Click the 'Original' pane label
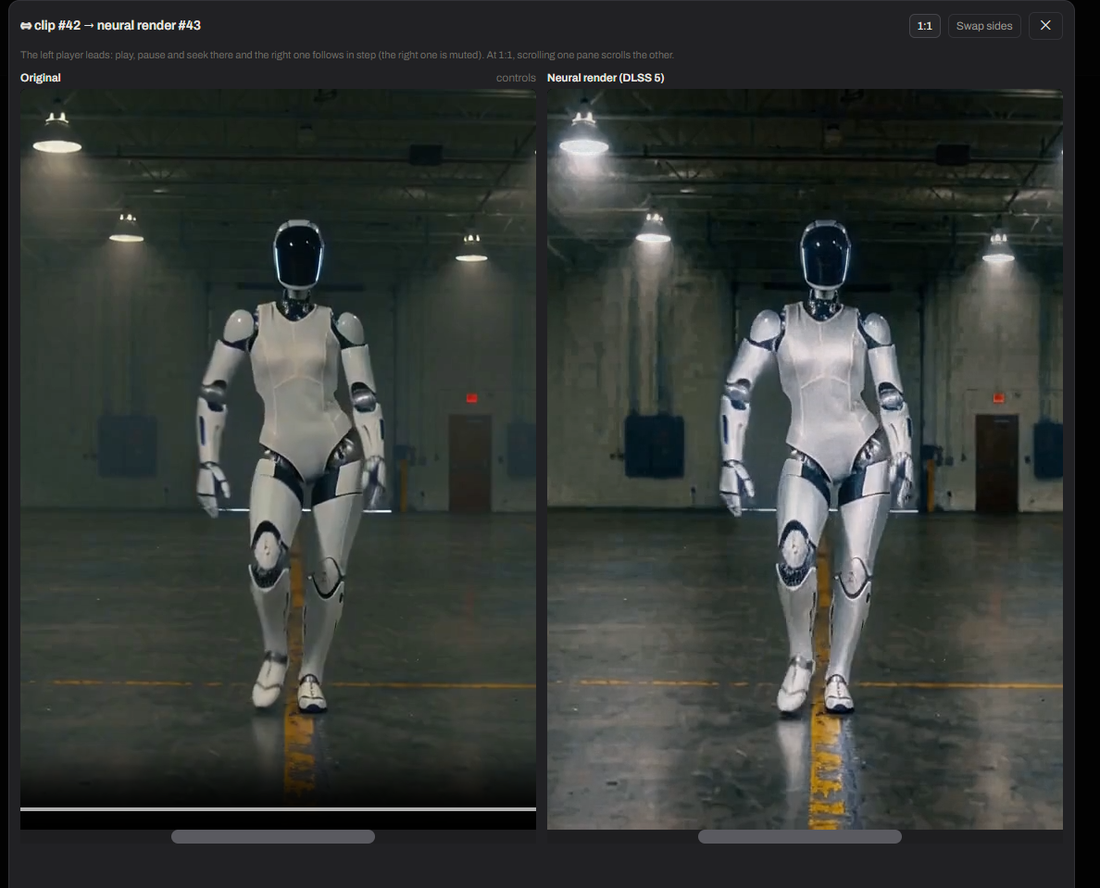 41,78
